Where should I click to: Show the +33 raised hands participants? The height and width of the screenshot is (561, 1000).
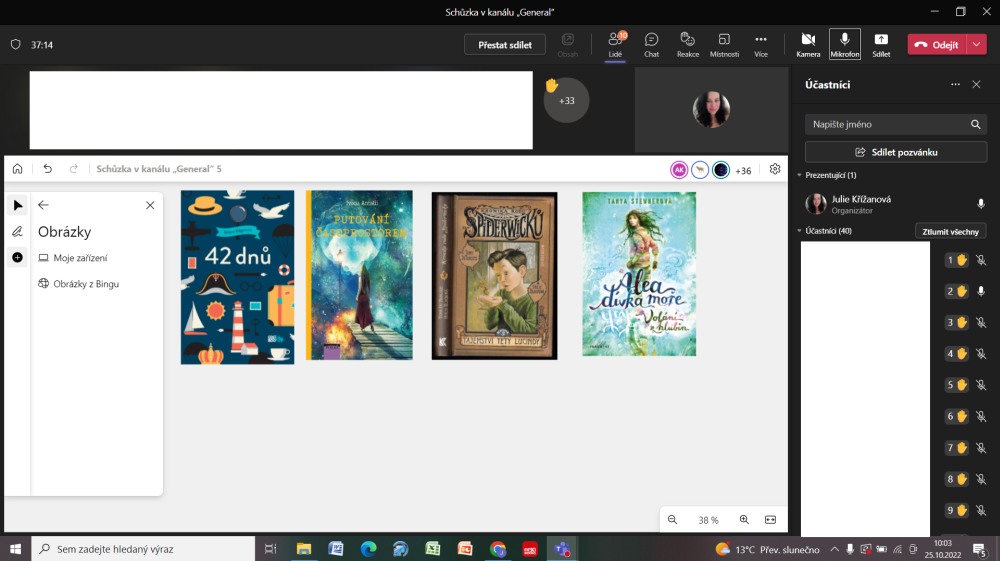pos(566,100)
